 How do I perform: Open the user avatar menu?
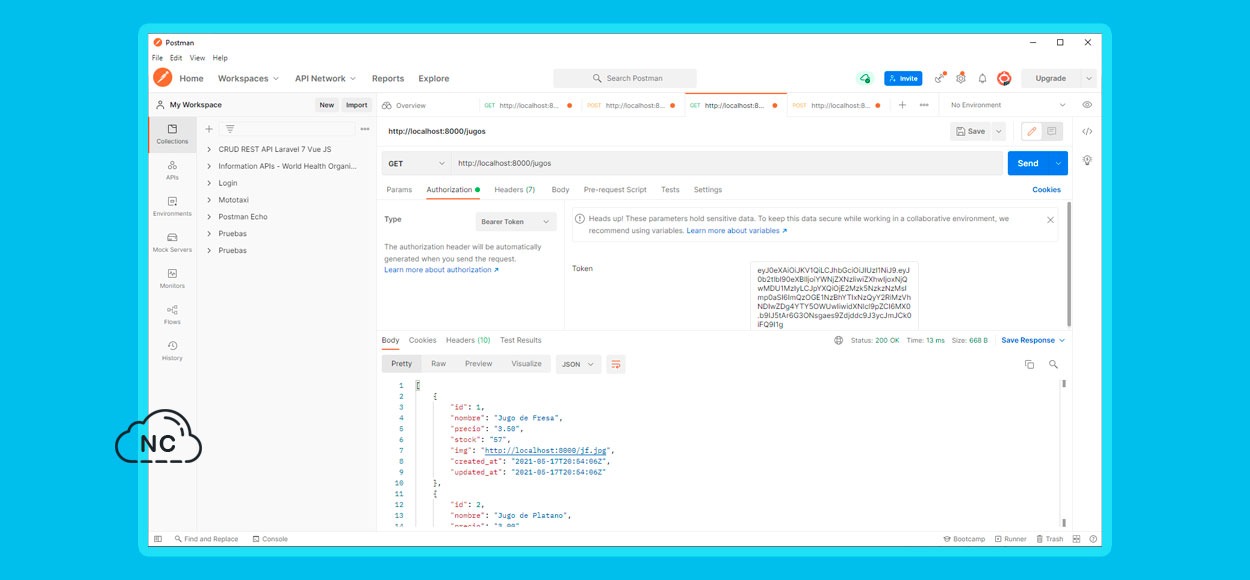[x=1004, y=78]
